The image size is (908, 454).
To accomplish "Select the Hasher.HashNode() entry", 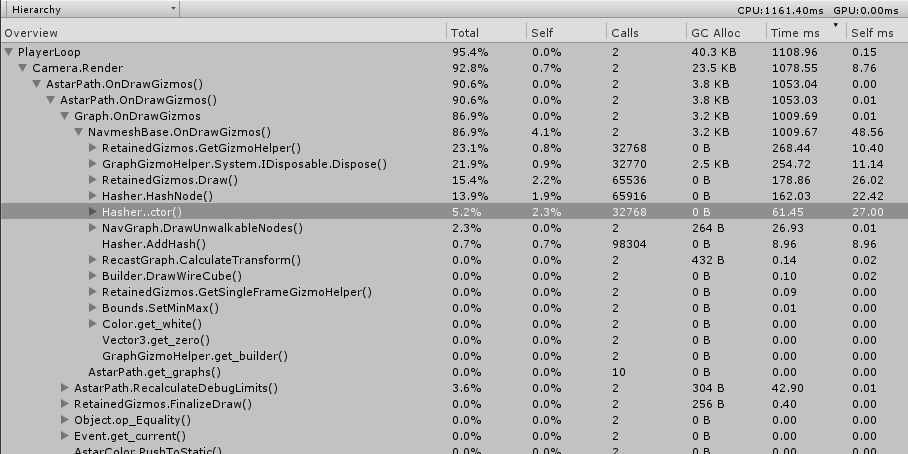I will (158, 196).
